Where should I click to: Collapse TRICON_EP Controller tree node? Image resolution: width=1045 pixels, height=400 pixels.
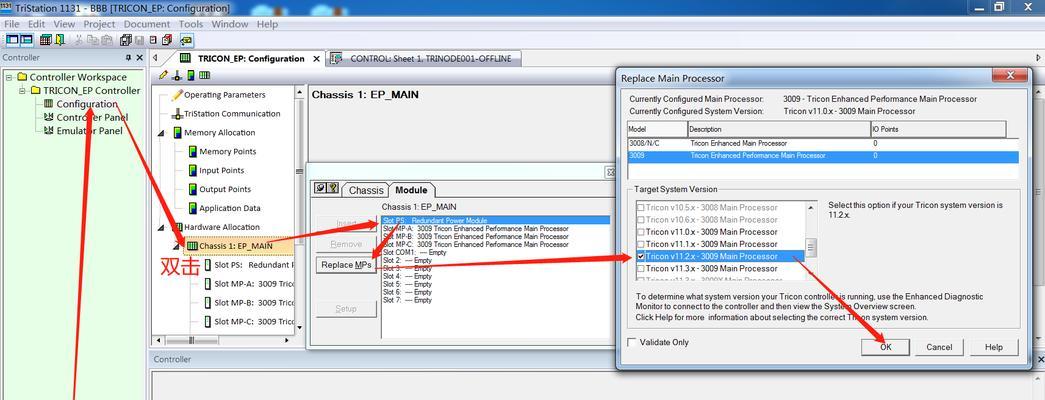coord(22,91)
